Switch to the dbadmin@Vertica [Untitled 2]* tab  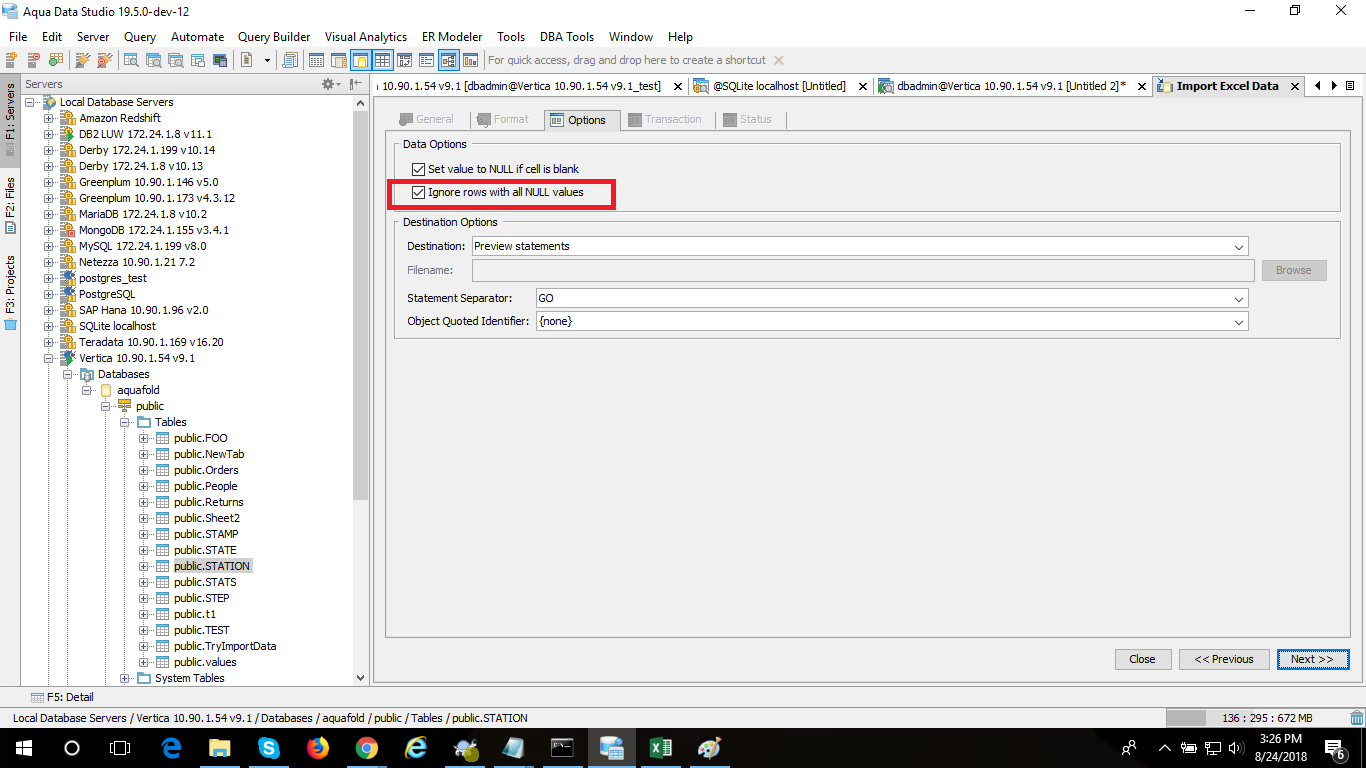point(1012,86)
